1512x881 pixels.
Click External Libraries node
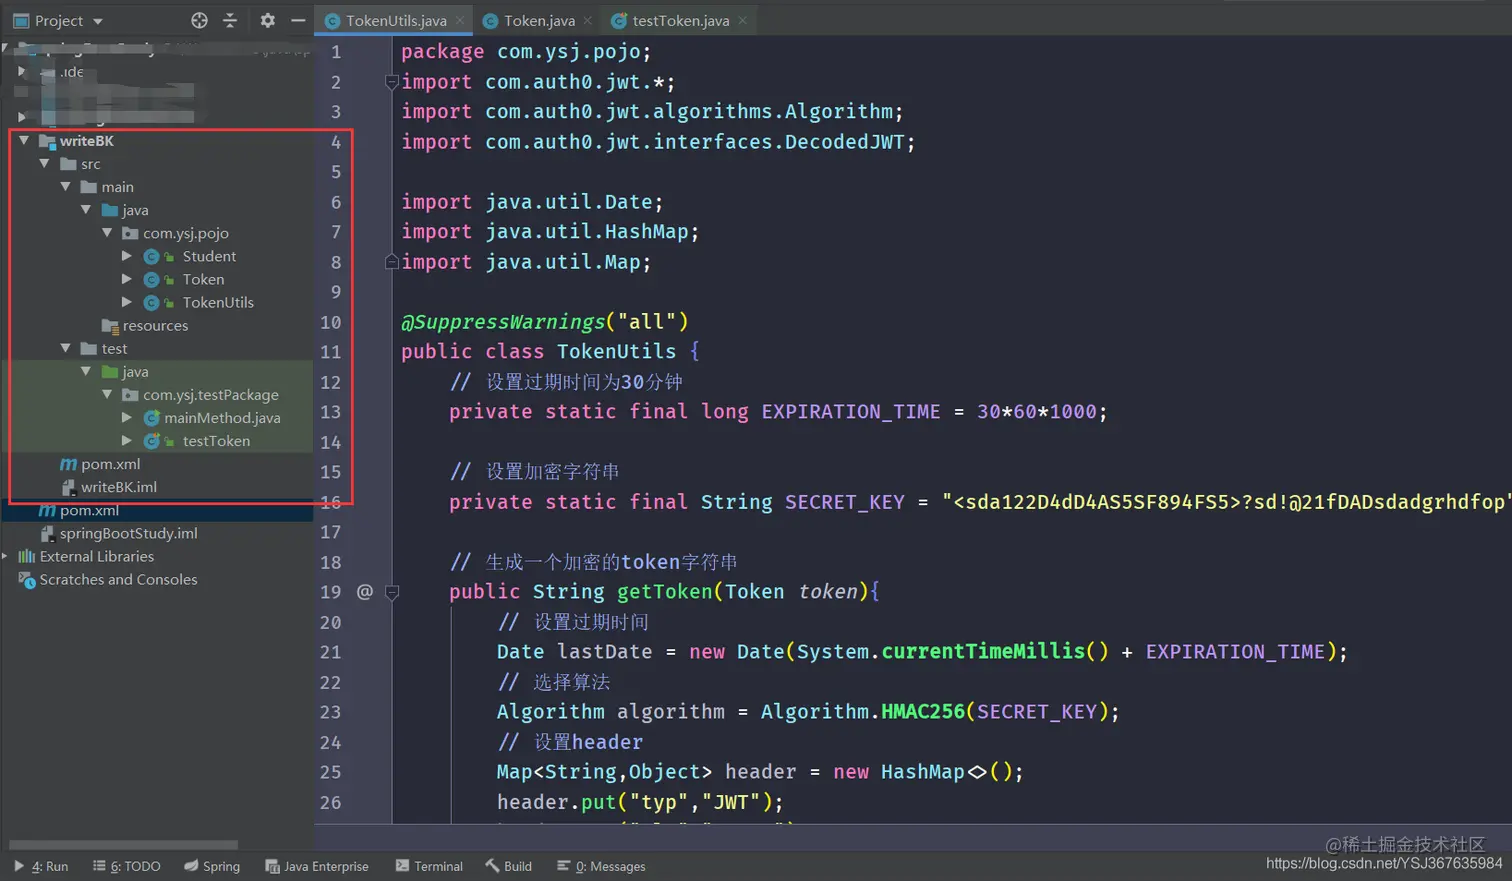[x=97, y=556]
